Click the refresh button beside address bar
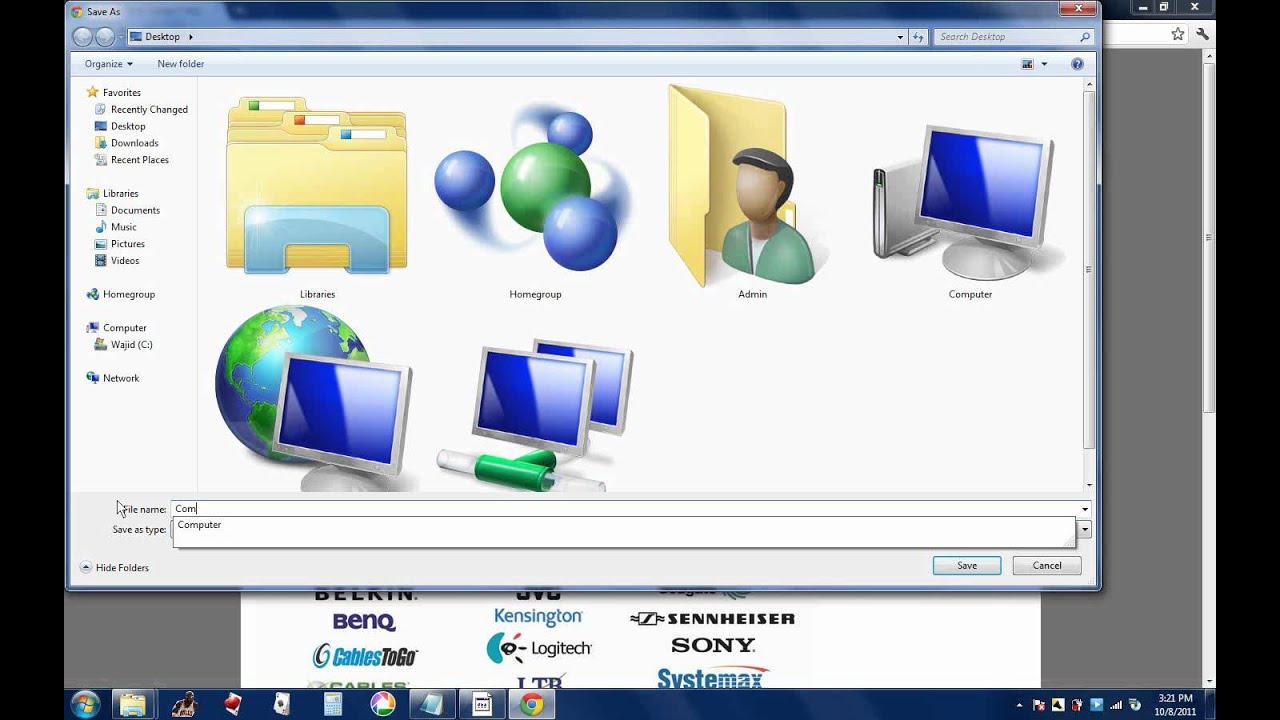The height and width of the screenshot is (720, 1280). [x=918, y=37]
